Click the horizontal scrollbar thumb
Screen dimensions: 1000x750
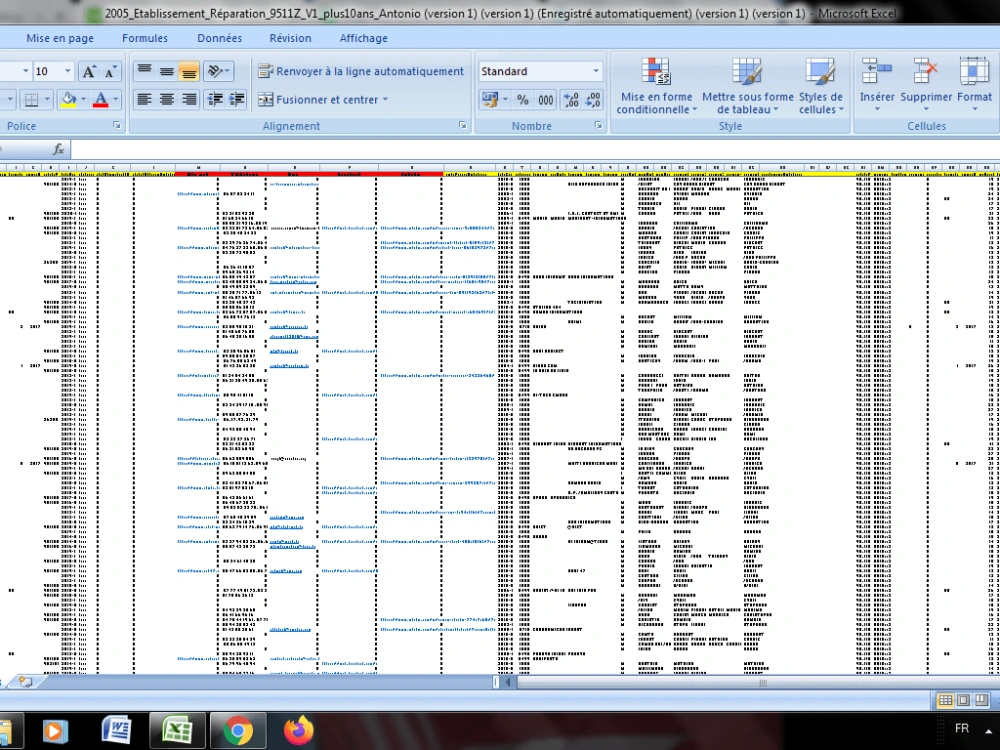coord(762,682)
